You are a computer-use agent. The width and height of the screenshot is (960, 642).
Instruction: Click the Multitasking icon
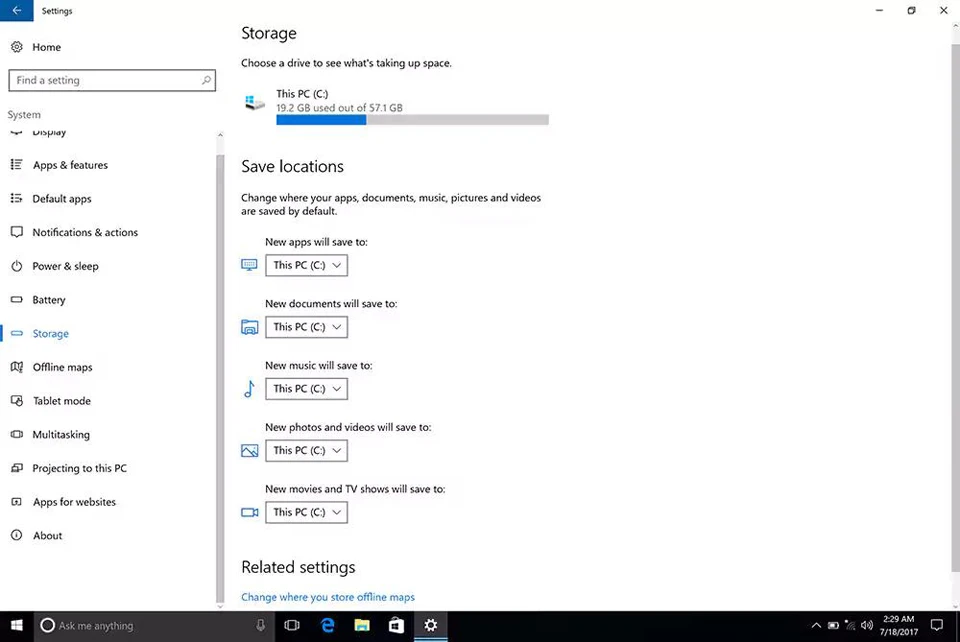click(17, 434)
